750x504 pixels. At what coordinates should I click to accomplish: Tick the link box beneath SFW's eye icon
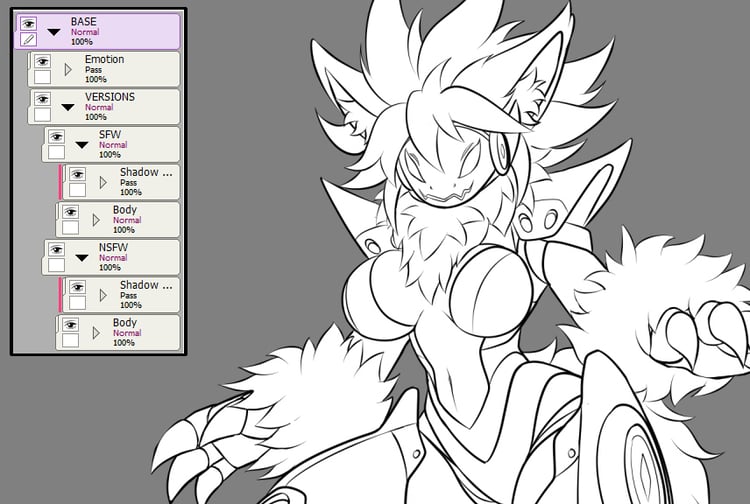pyautogui.click(x=56, y=153)
